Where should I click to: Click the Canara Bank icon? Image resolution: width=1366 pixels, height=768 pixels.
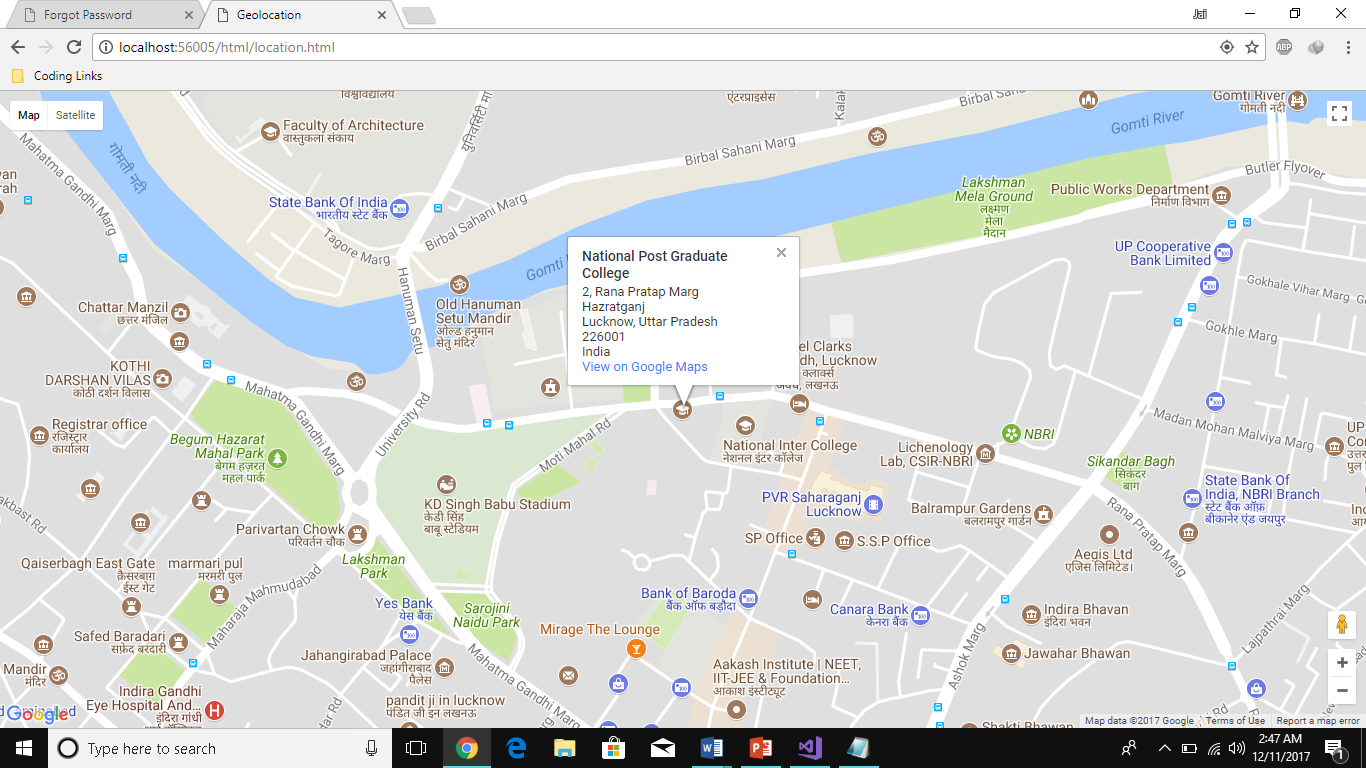[x=921, y=615]
